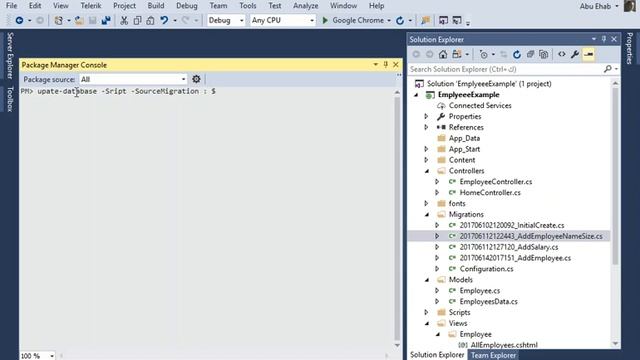Click the Switch Views icon in Solution Explorer
This screenshot has height=360, width=640.
pos(457,54)
